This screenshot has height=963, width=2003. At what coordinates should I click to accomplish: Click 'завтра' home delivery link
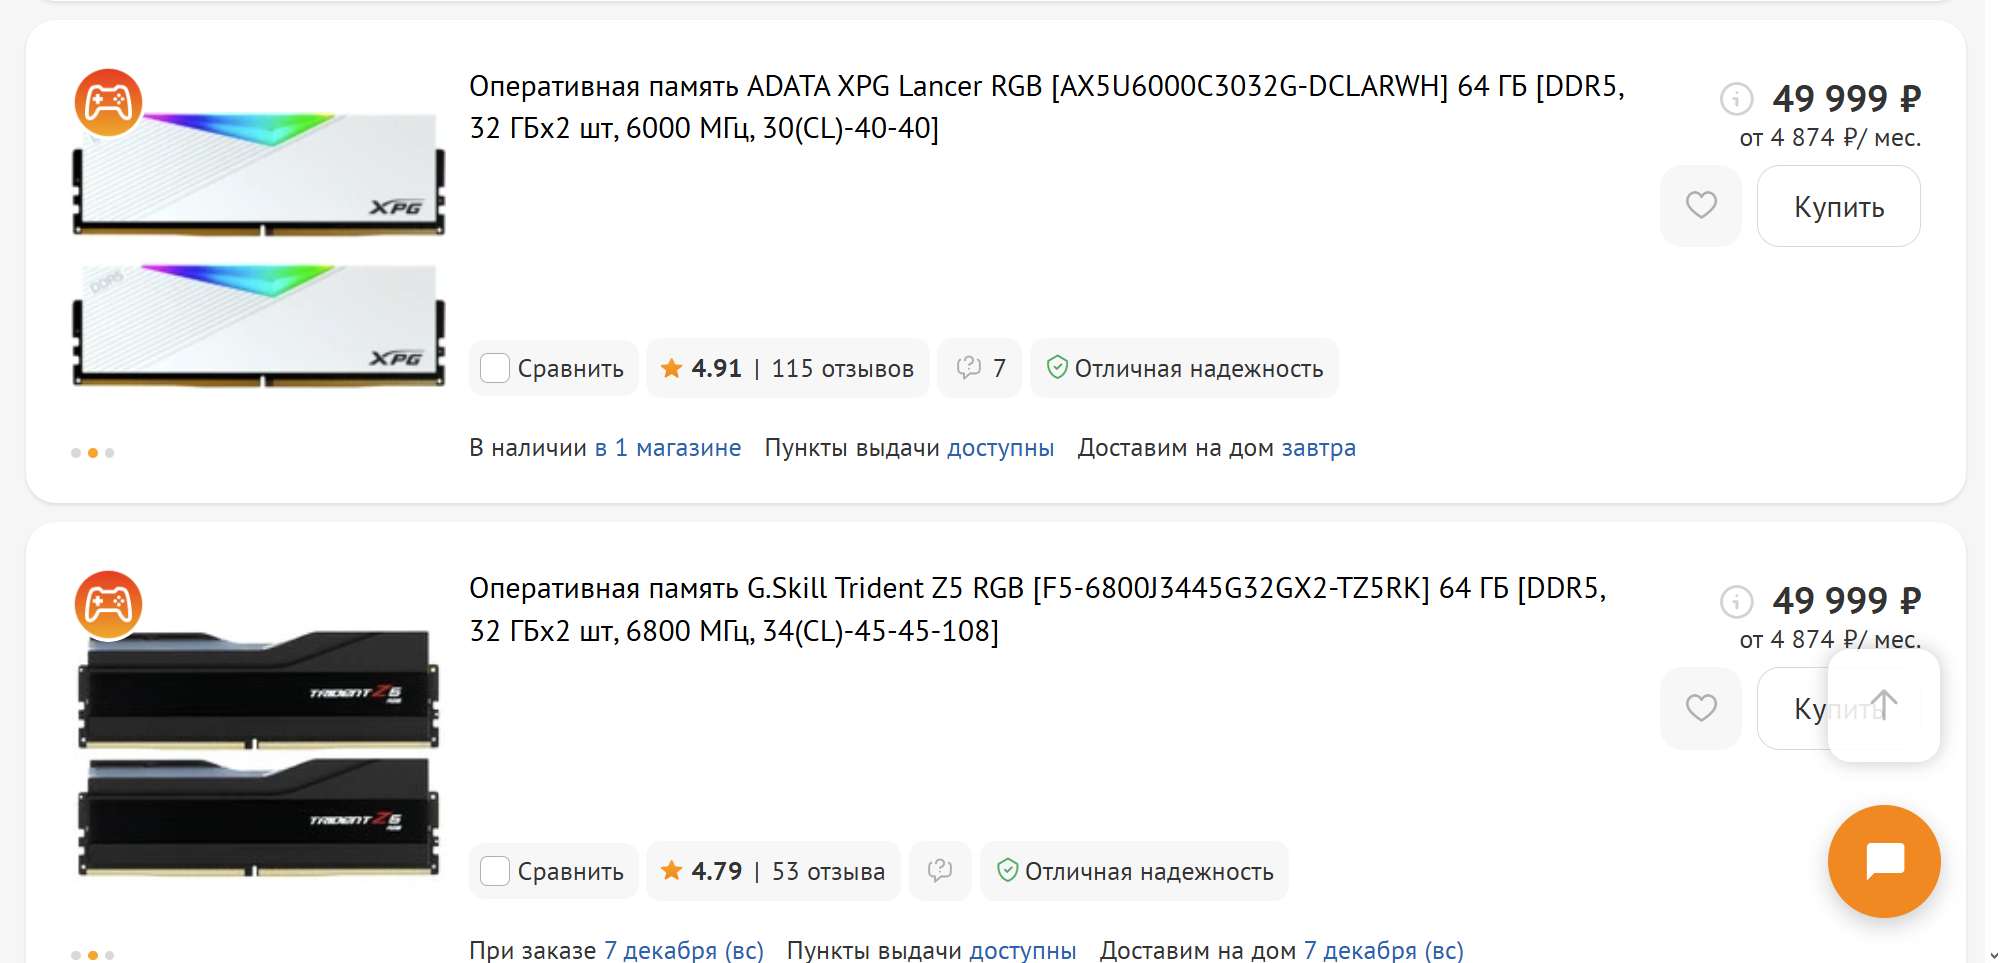[1318, 448]
